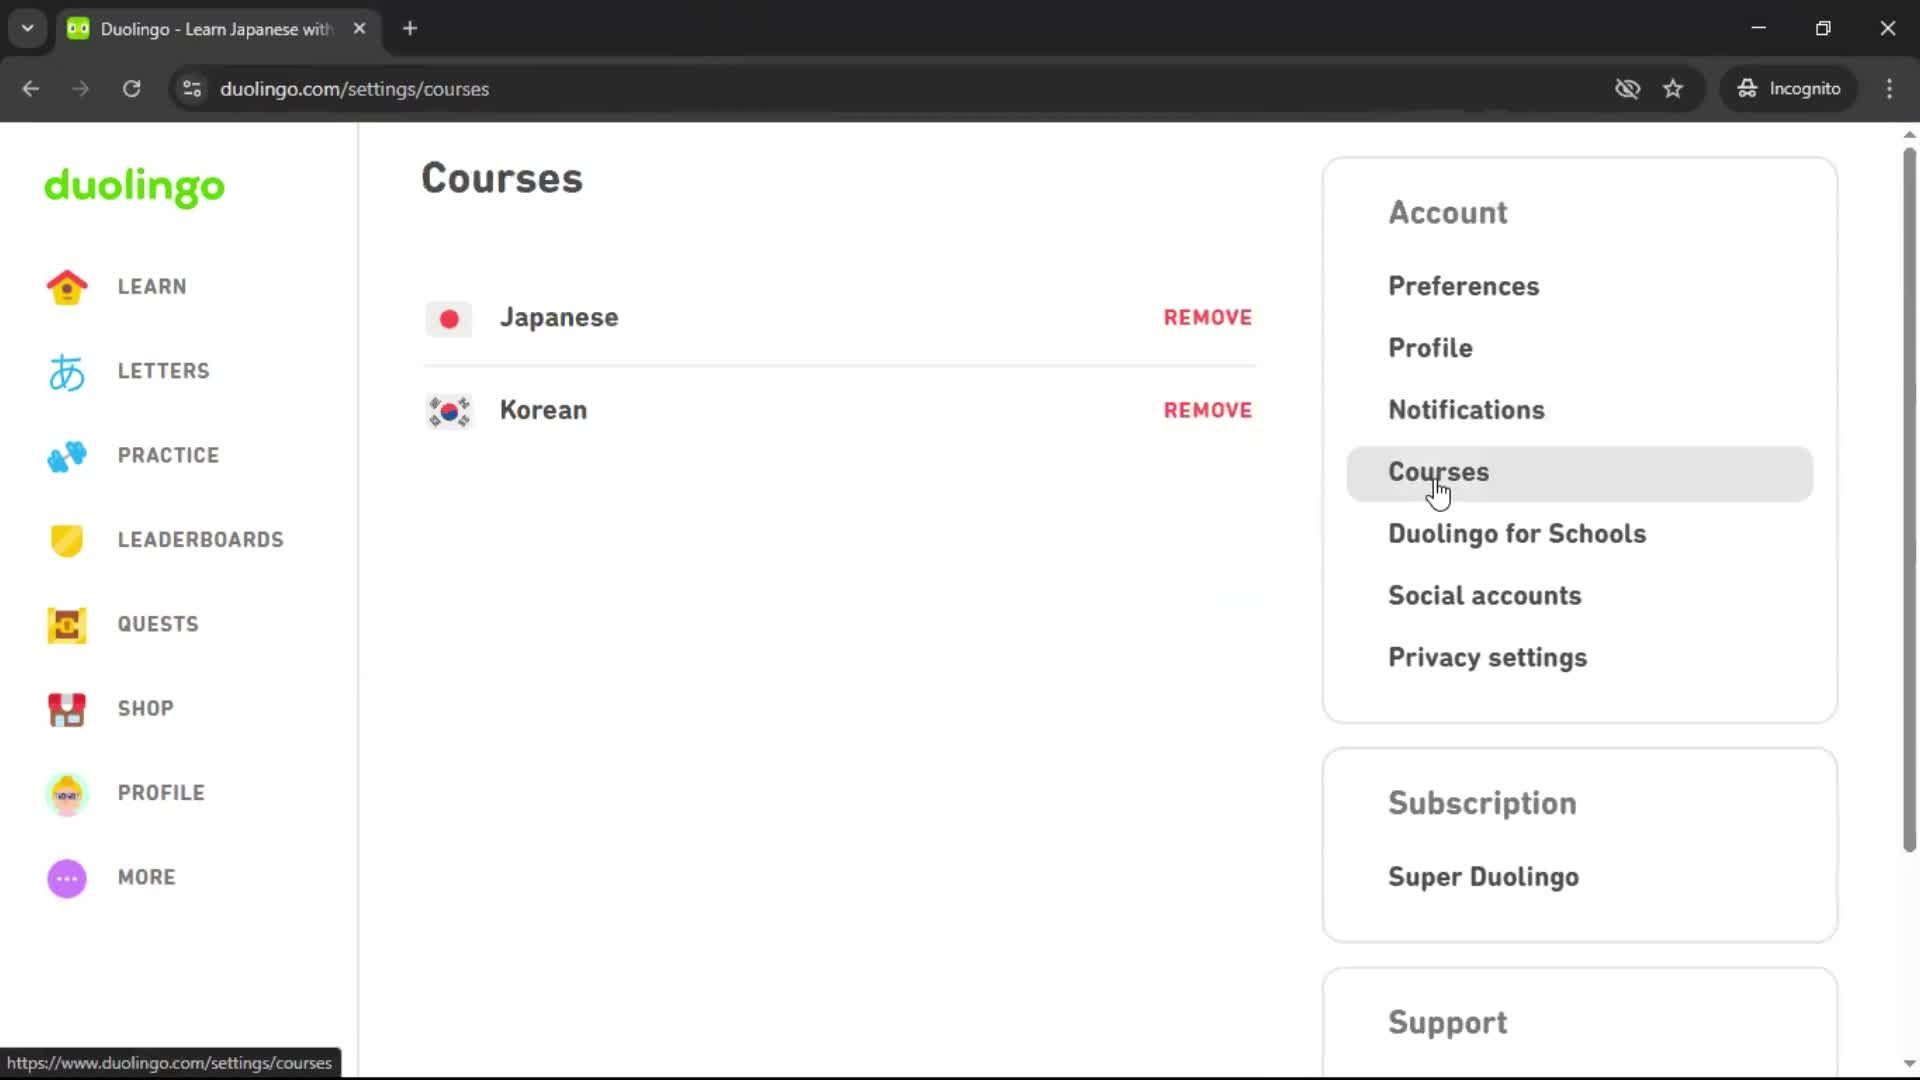The width and height of the screenshot is (1920, 1080).
Task: Open the Quests treasure chest icon
Action: point(67,625)
